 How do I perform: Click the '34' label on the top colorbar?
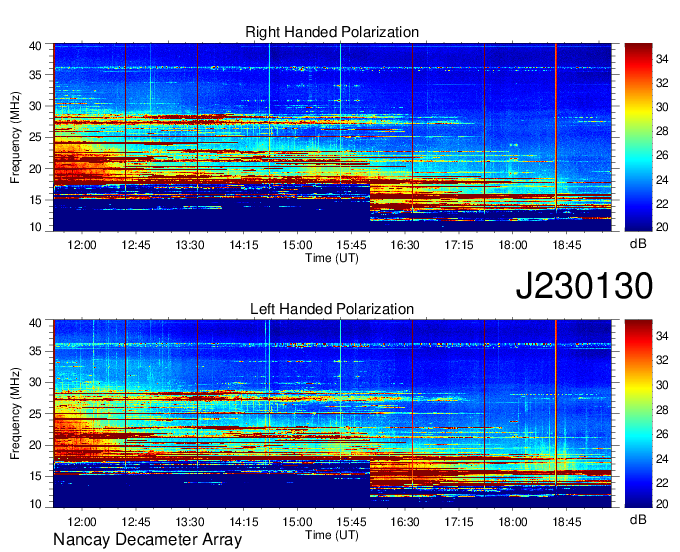point(662,59)
